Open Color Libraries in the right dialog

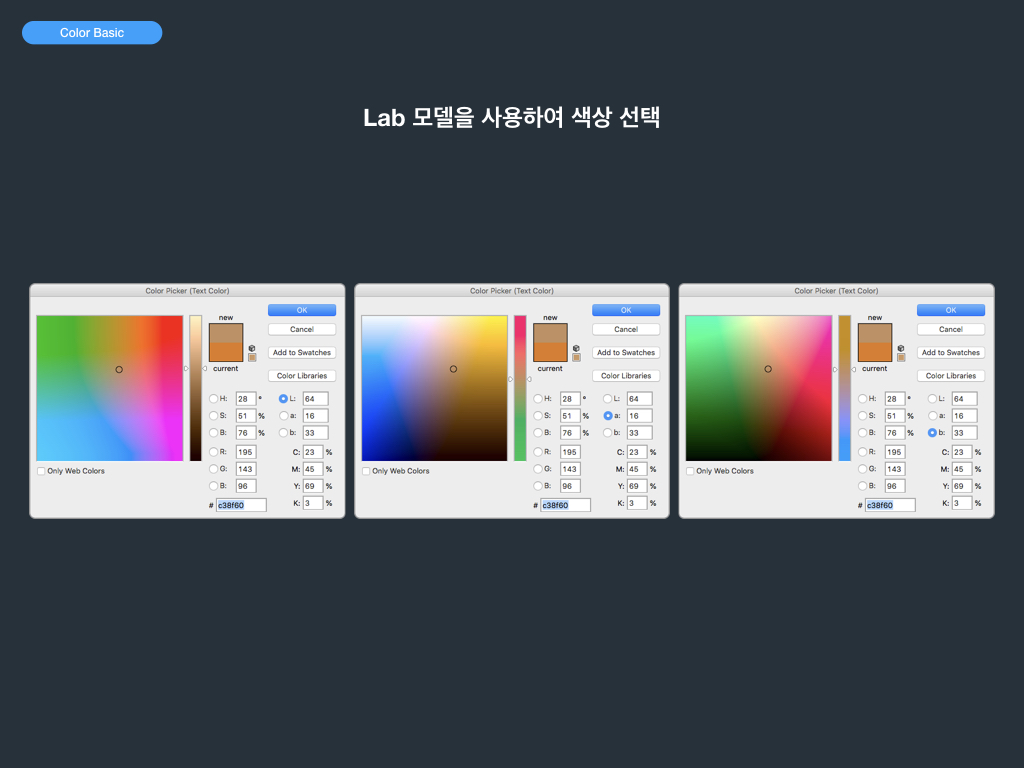click(950, 376)
